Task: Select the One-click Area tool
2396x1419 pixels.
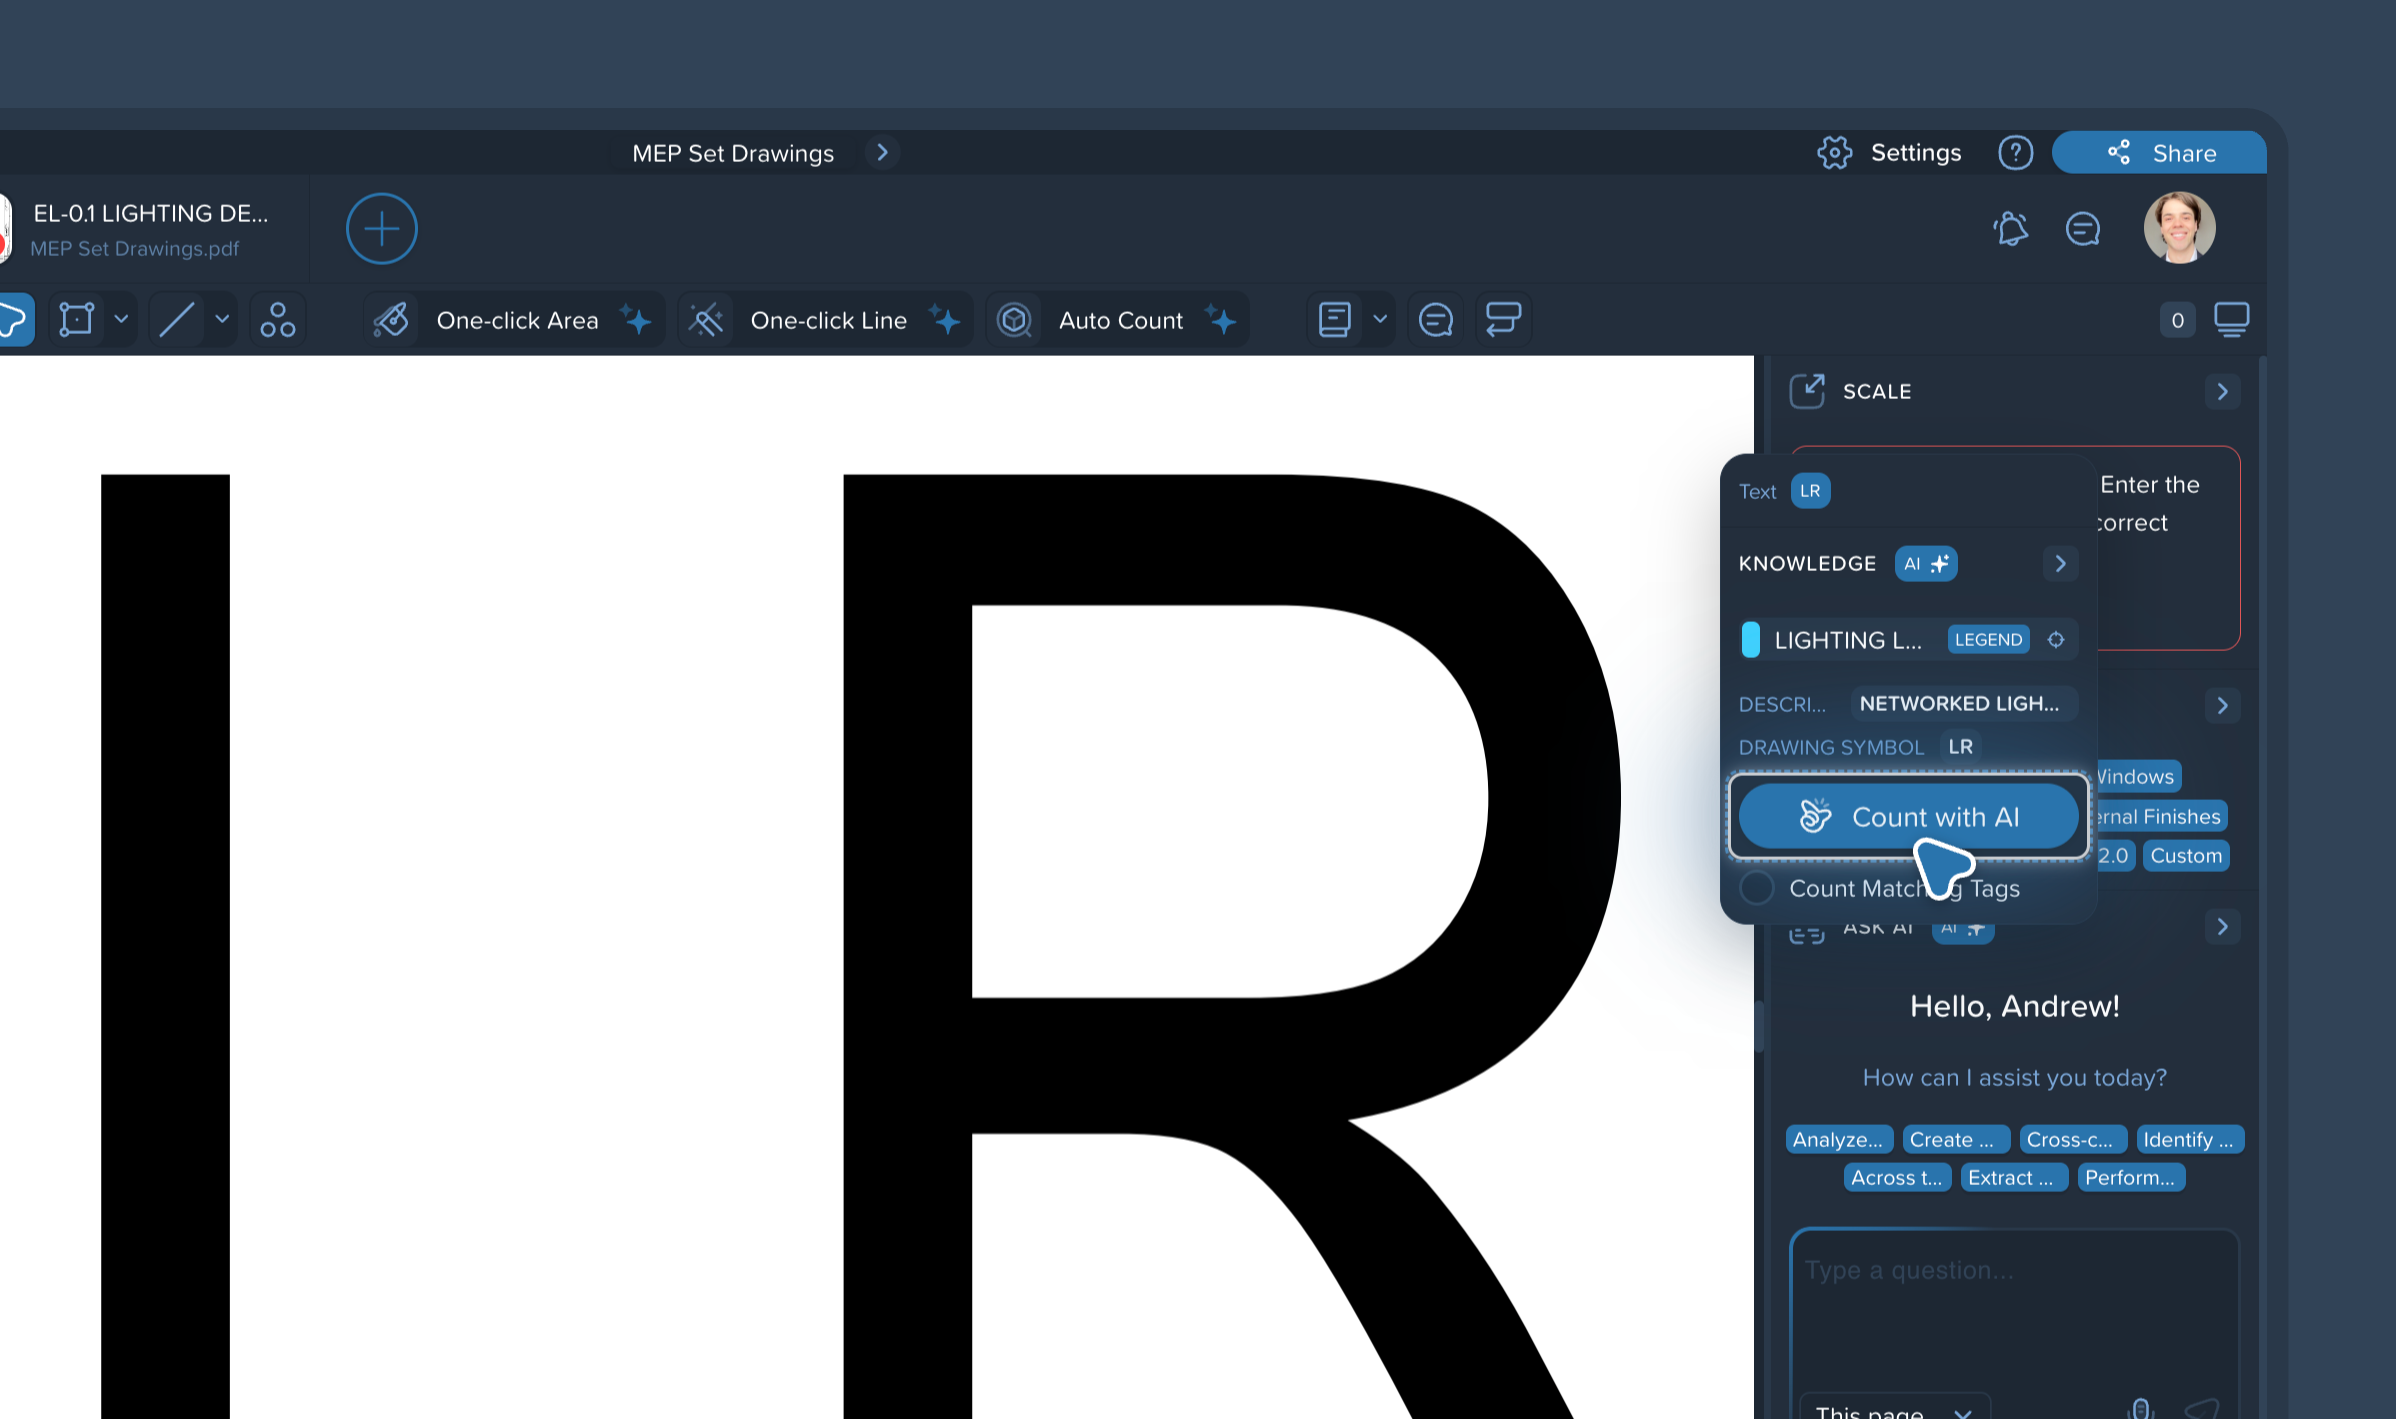Action: pos(515,320)
